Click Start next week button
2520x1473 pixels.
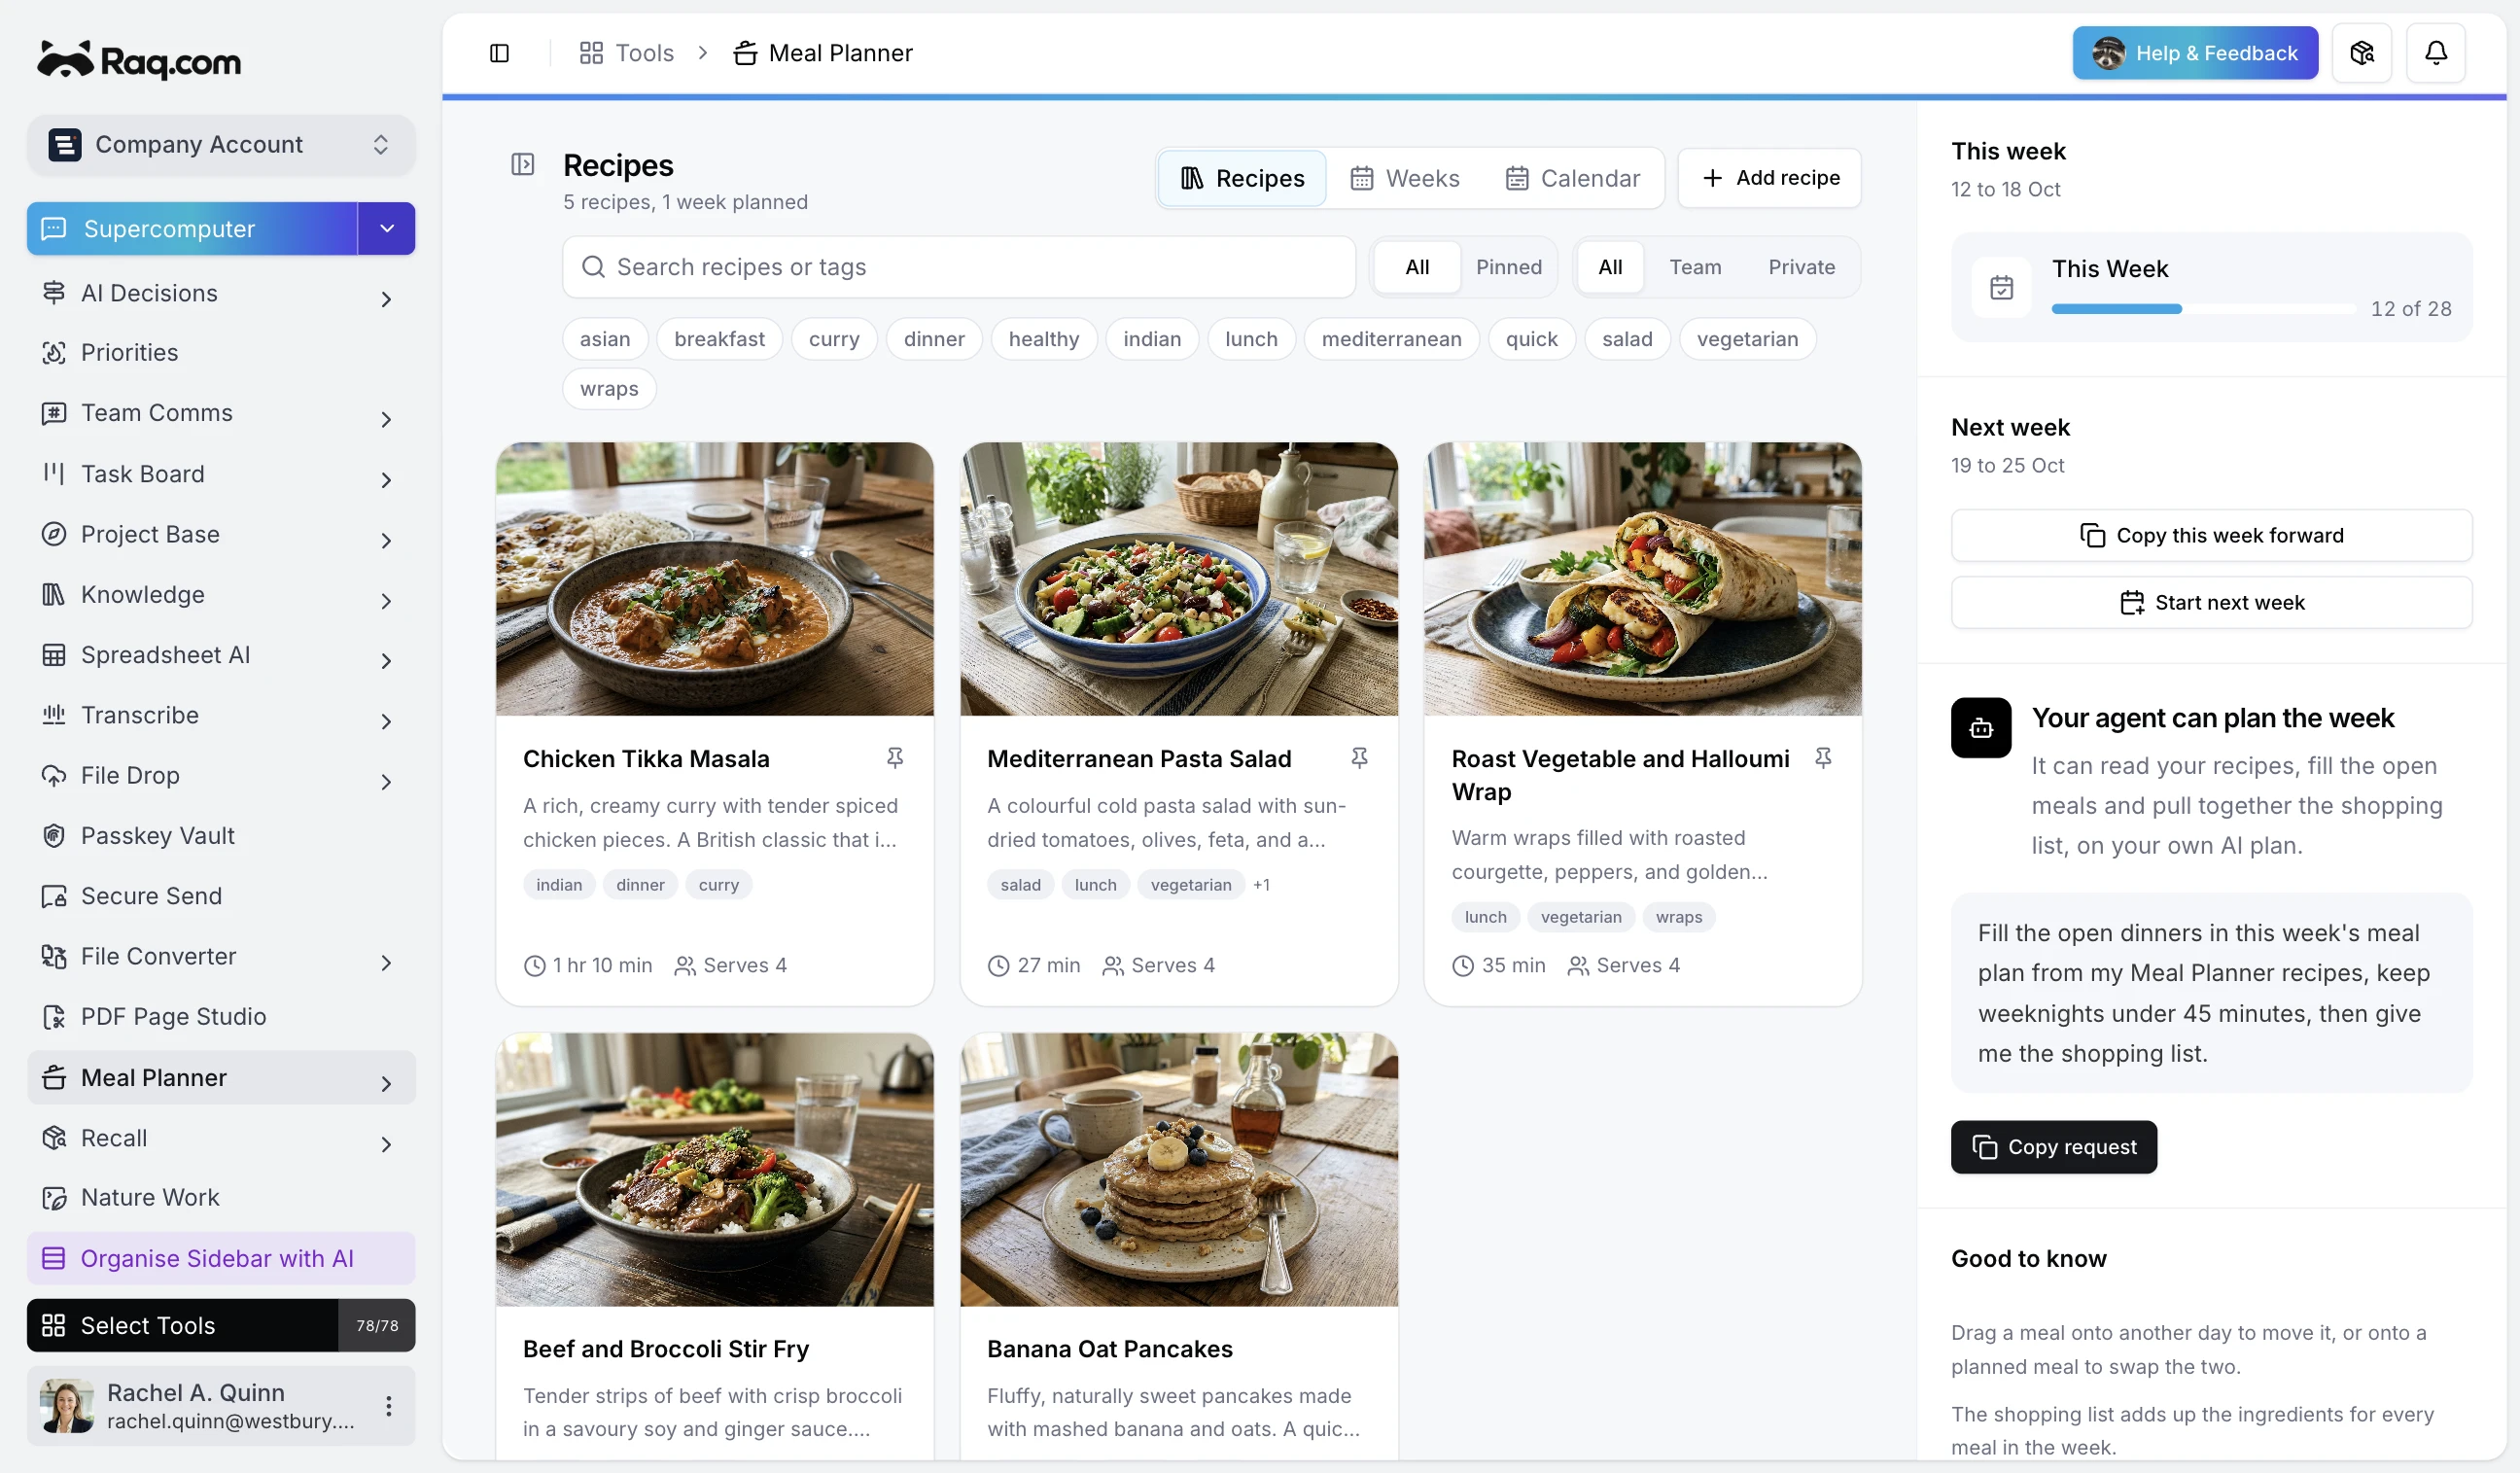2211,603
